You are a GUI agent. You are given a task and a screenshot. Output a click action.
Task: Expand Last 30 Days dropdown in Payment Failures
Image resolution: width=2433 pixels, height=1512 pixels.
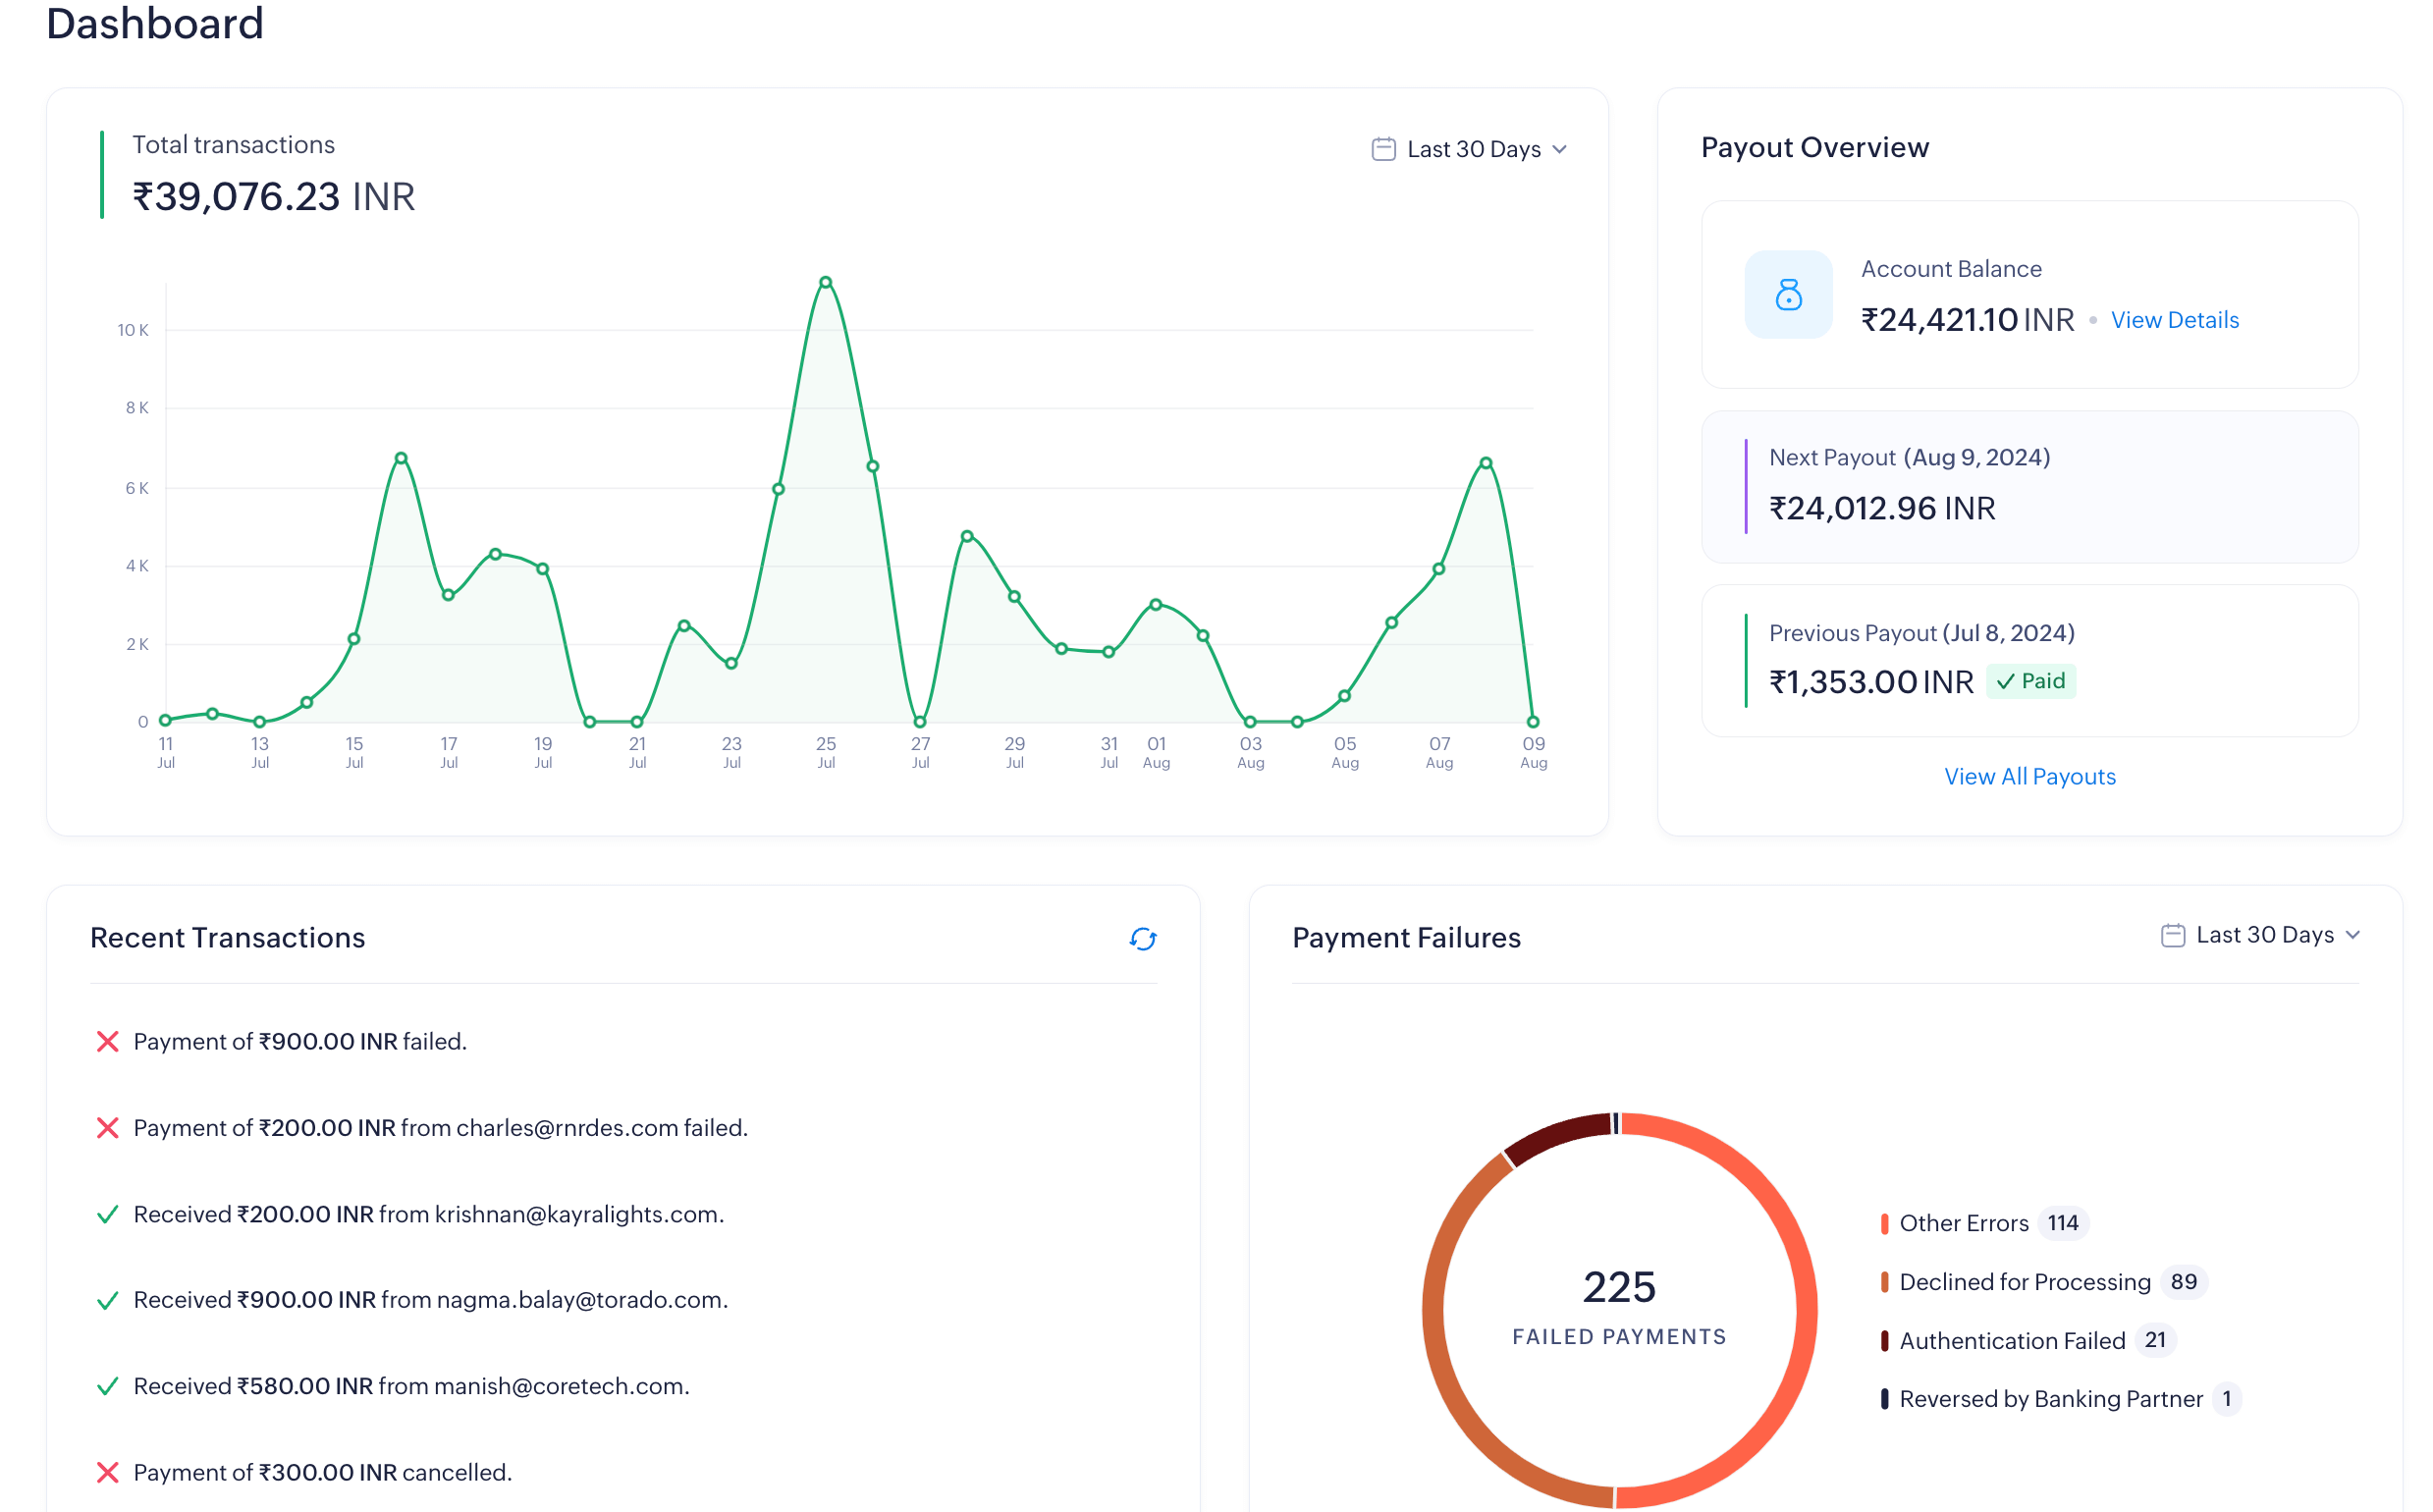(2264, 935)
